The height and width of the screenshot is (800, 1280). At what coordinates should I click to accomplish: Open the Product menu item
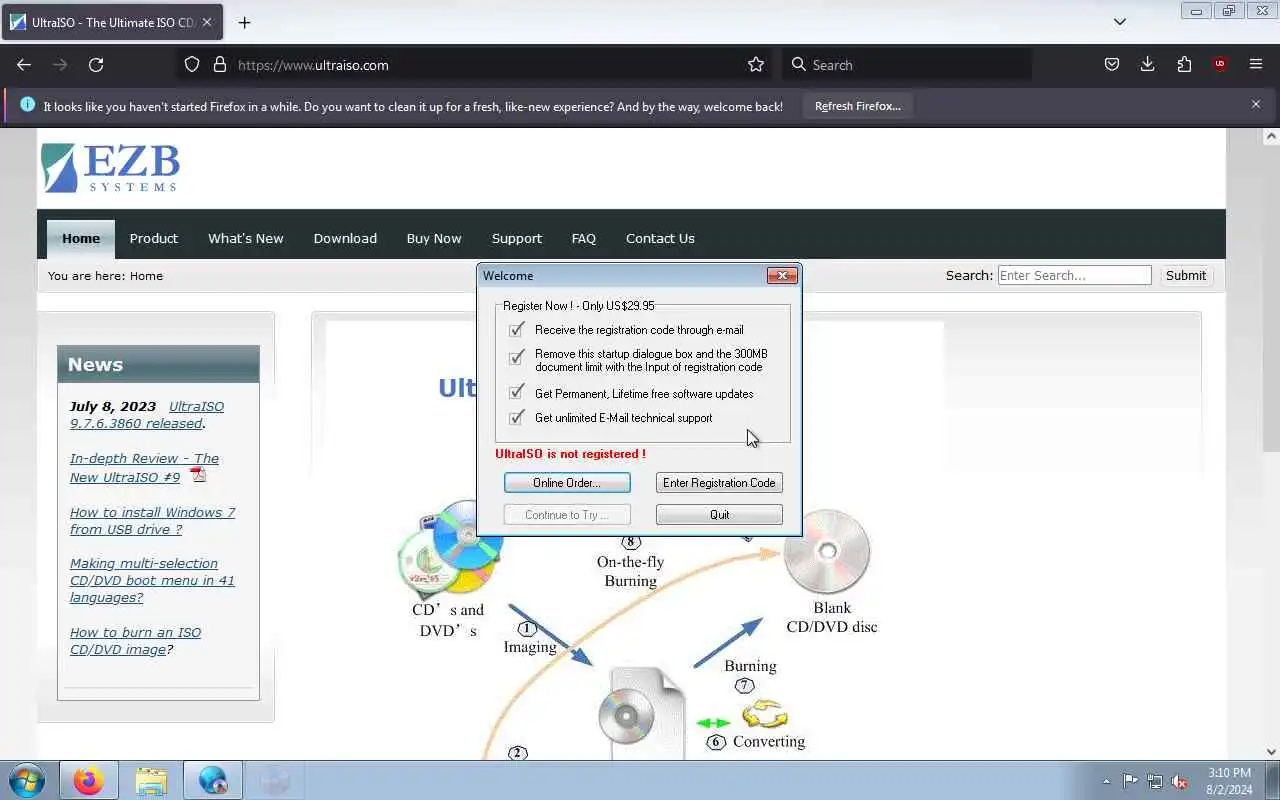[x=154, y=238]
